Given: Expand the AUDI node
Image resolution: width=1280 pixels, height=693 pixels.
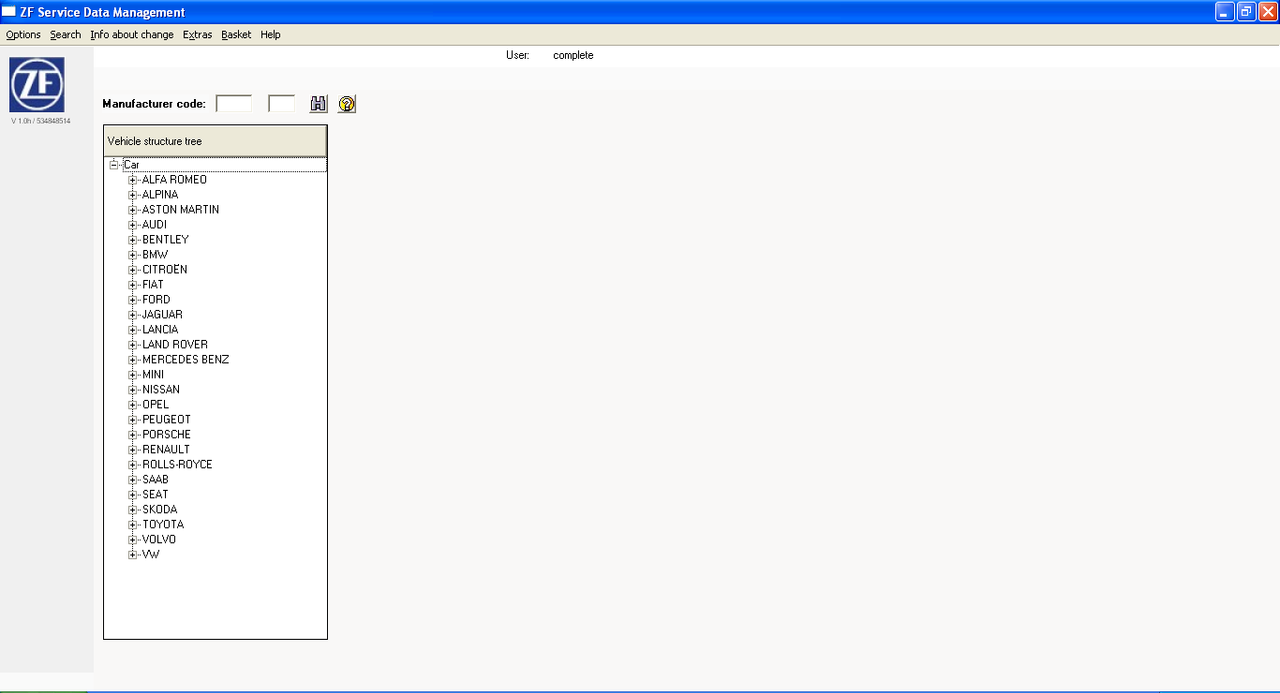Looking at the screenshot, I should click(133, 225).
